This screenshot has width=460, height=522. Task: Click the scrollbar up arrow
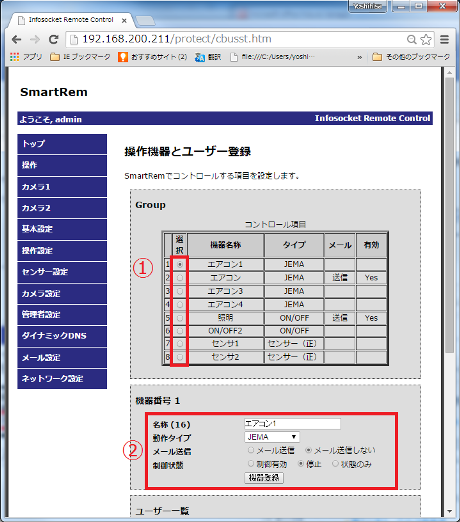(449, 73)
